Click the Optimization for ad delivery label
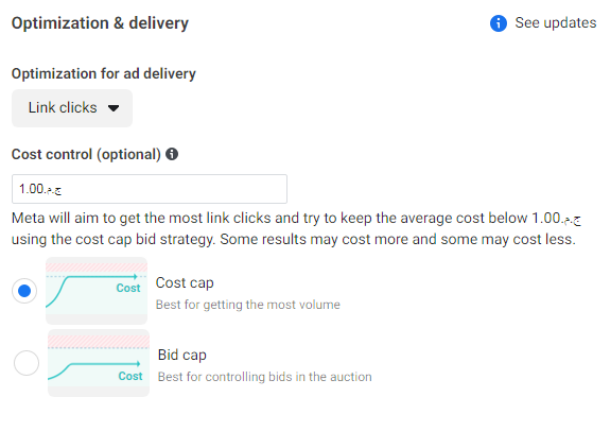Image resolution: width=614 pixels, height=429 pixels. point(103,73)
